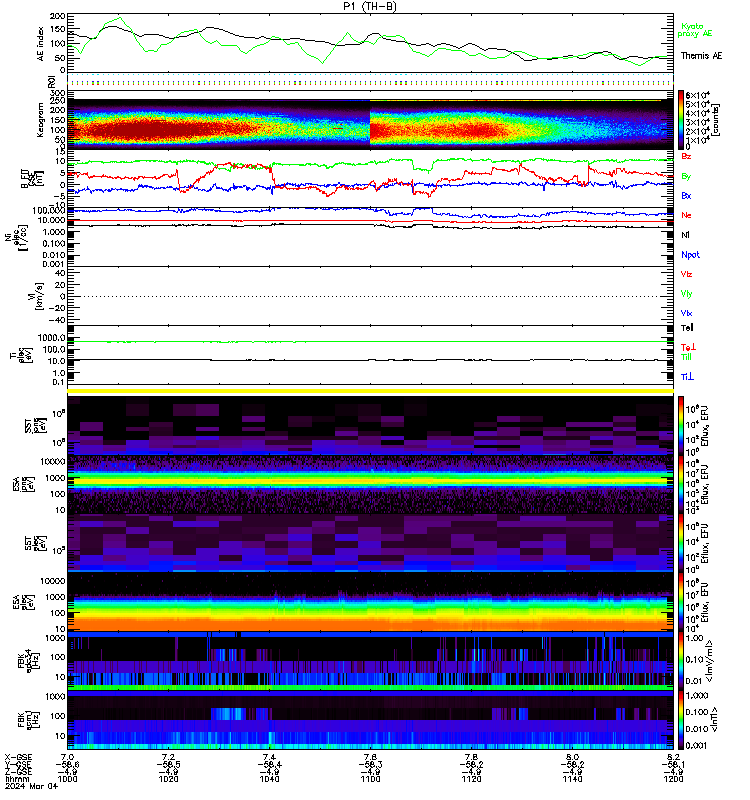Click the "1120" time tick label
The width and height of the screenshot is (750, 800).
[x=471, y=779]
